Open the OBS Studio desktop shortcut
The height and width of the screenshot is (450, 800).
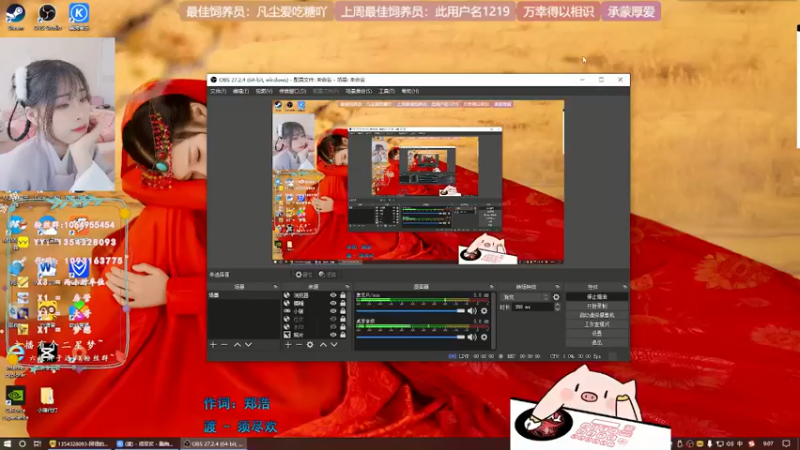47,16
